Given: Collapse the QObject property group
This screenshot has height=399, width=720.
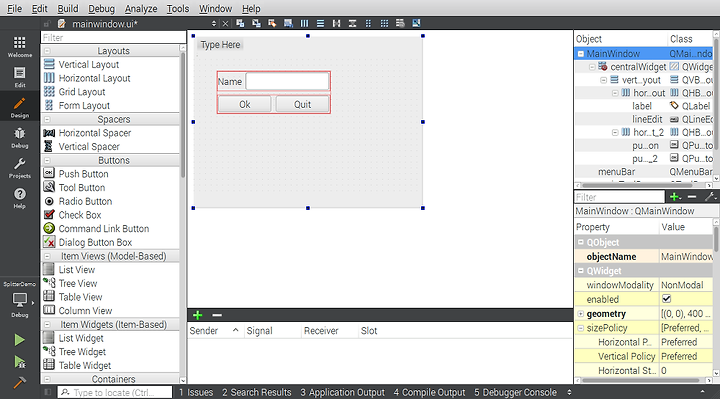Looking at the screenshot, I should point(581,242).
